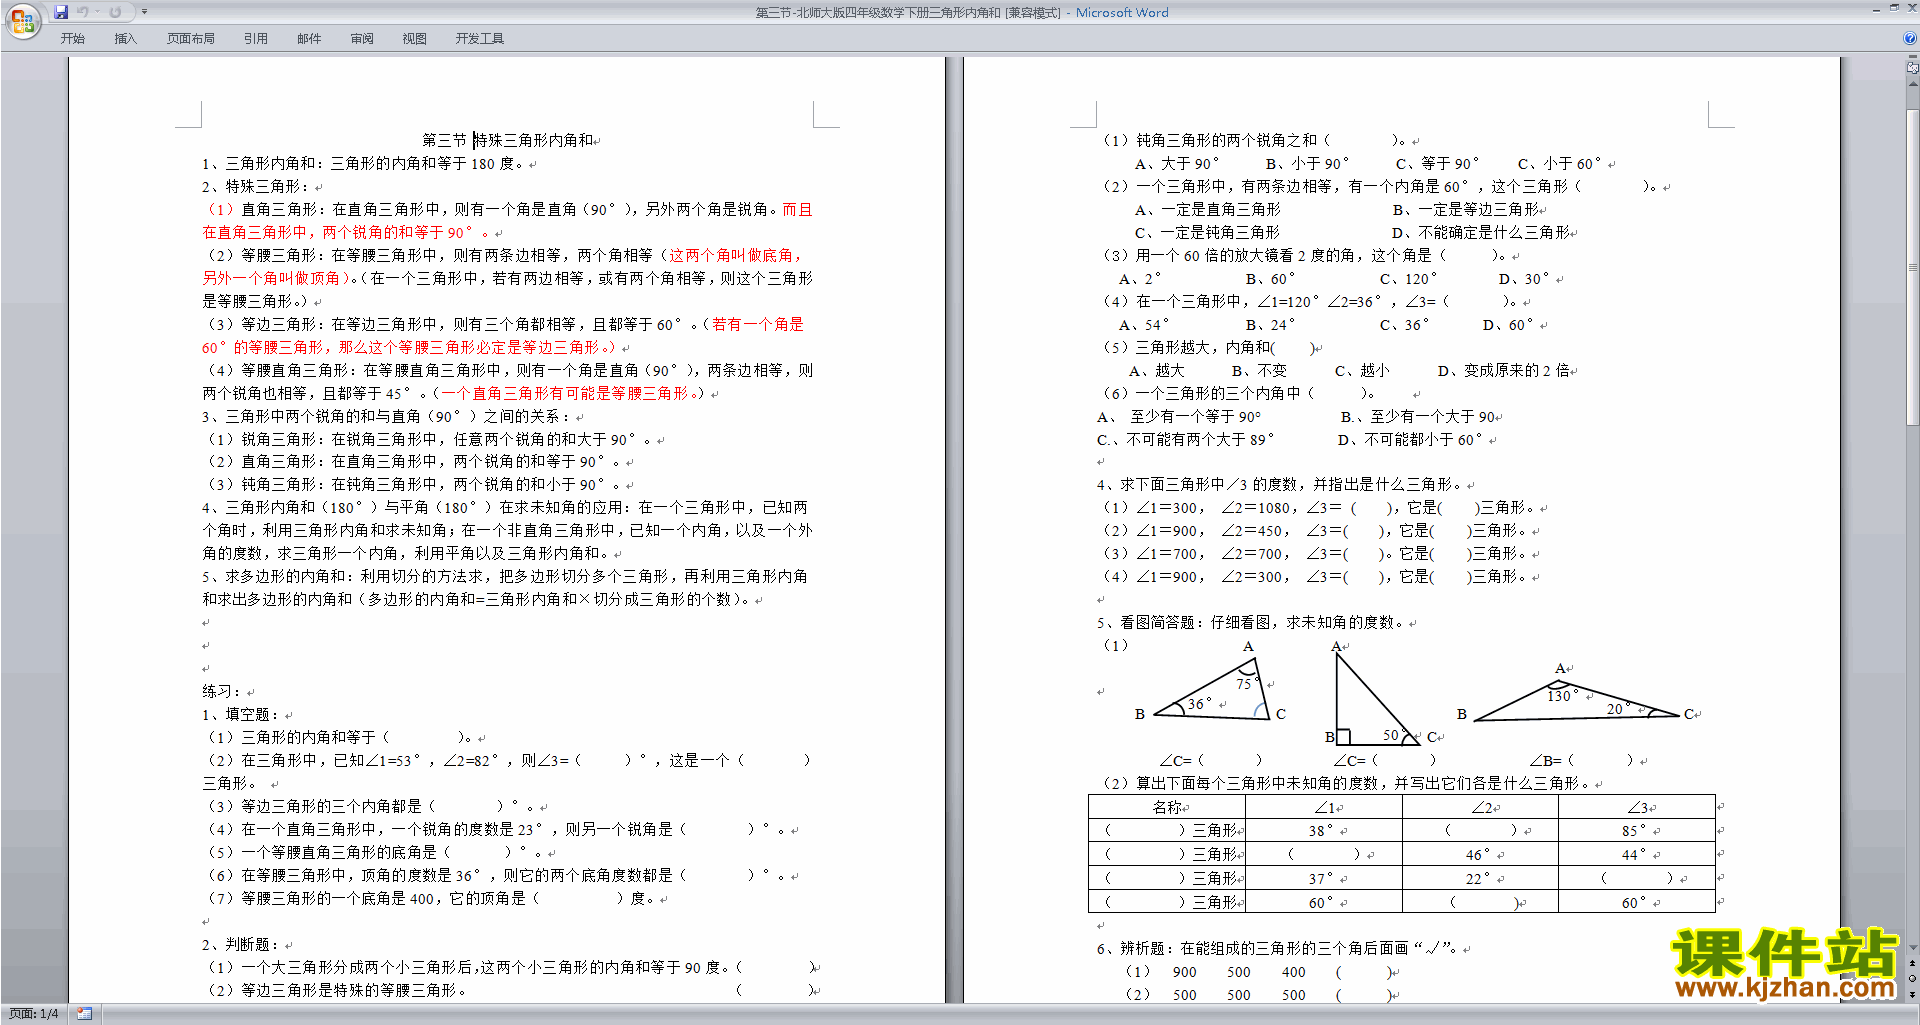The height and width of the screenshot is (1025, 1920).
Task: Click the vertical scrollbar up arrow
Action: tap(1912, 84)
